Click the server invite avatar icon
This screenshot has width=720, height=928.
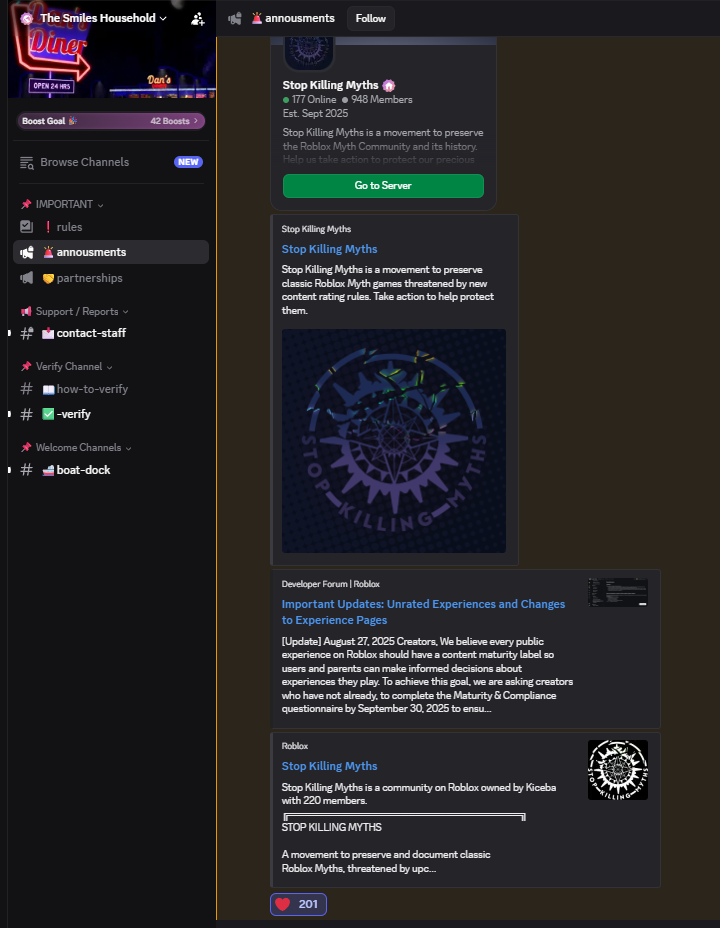309,52
